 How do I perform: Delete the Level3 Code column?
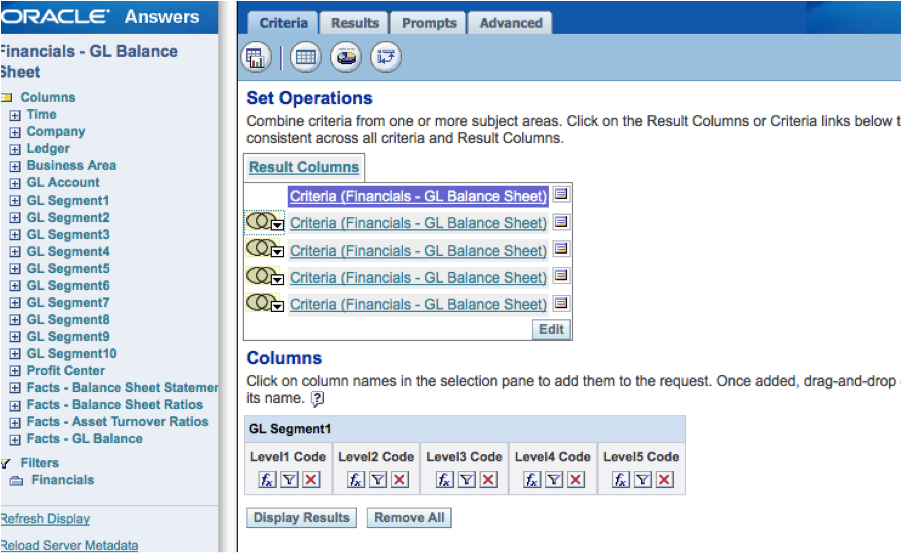click(x=488, y=479)
